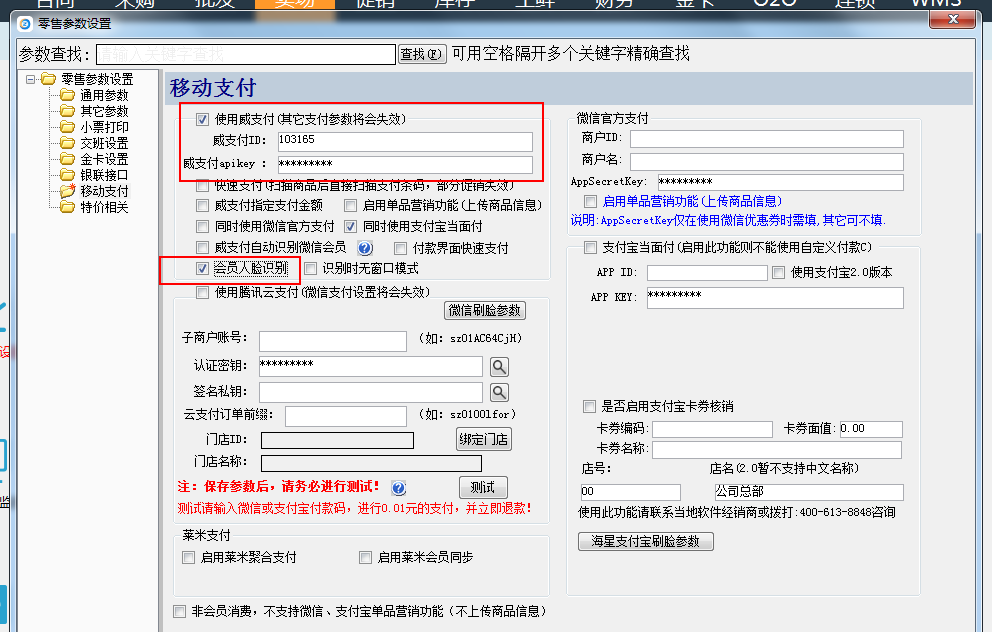Image resolution: width=992 pixels, height=632 pixels.
Task: Collapse the 零售参数设置 tree root node
Action: (x=32, y=79)
